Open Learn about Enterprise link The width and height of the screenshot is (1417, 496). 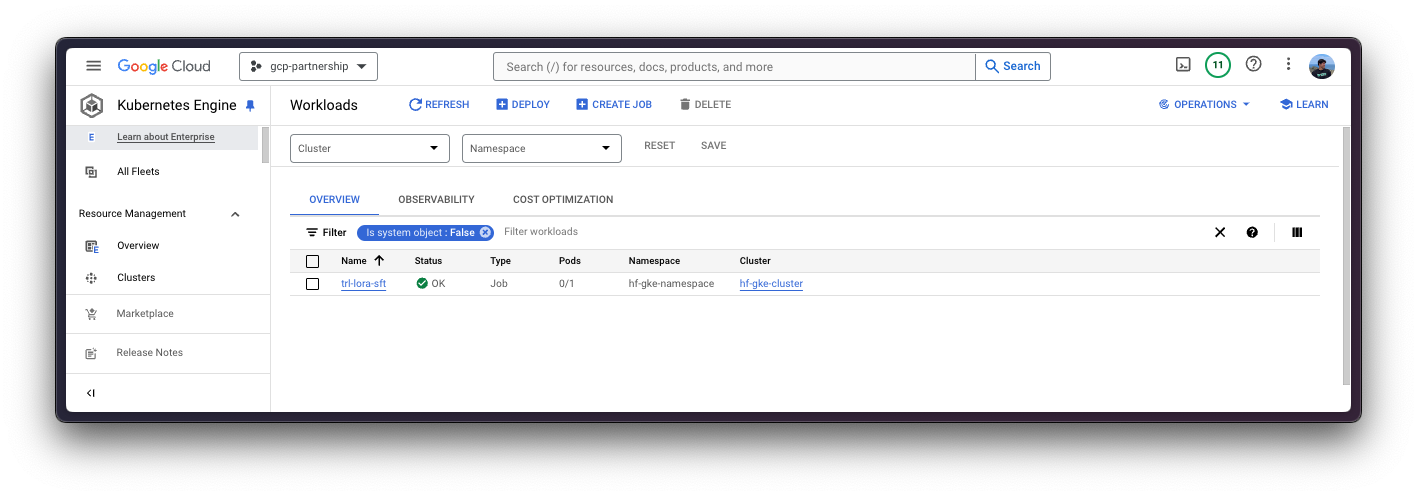[x=166, y=137]
